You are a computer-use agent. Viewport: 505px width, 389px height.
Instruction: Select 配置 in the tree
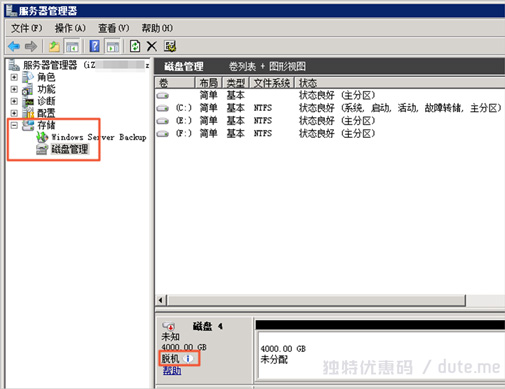(x=46, y=113)
